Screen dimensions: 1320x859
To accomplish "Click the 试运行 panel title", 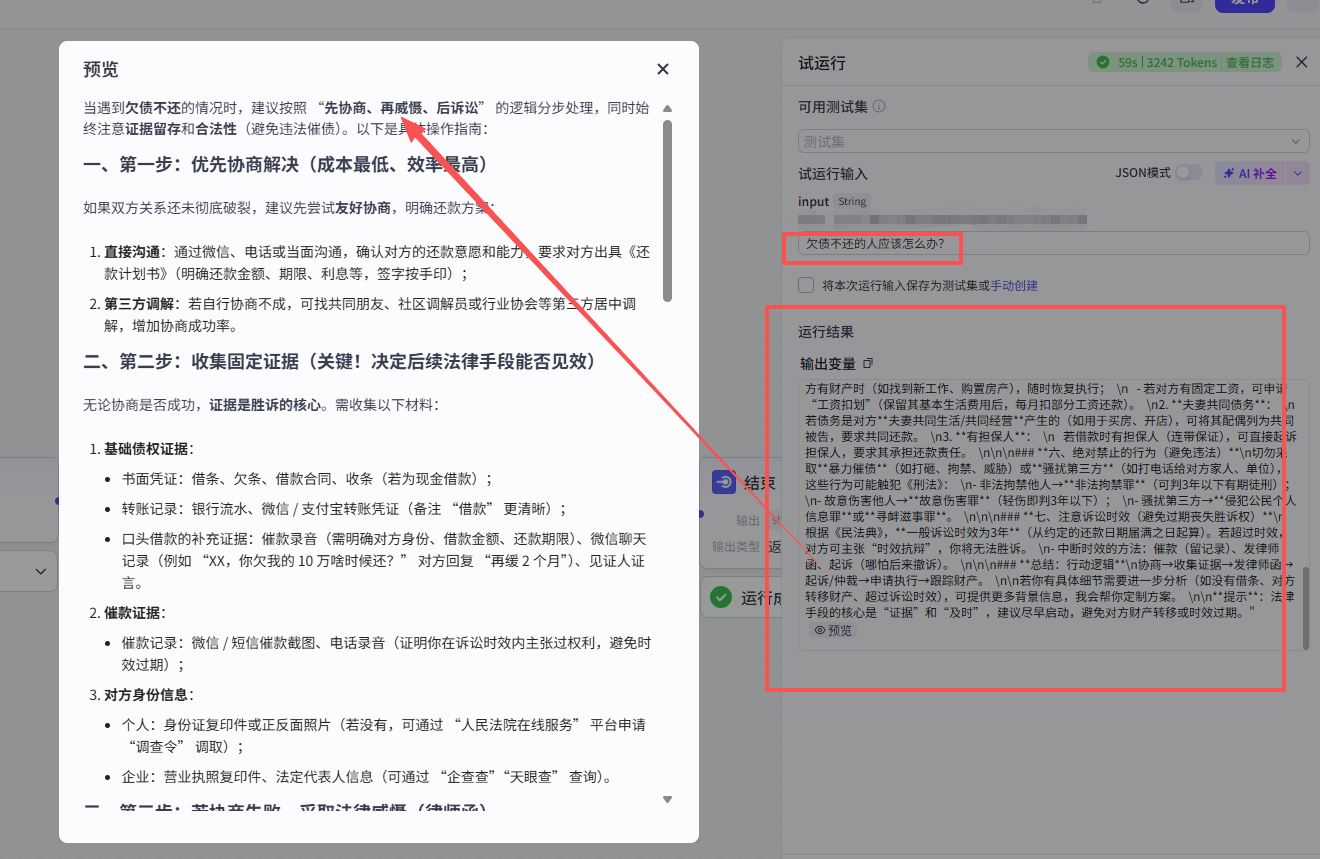I will click(822, 63).
